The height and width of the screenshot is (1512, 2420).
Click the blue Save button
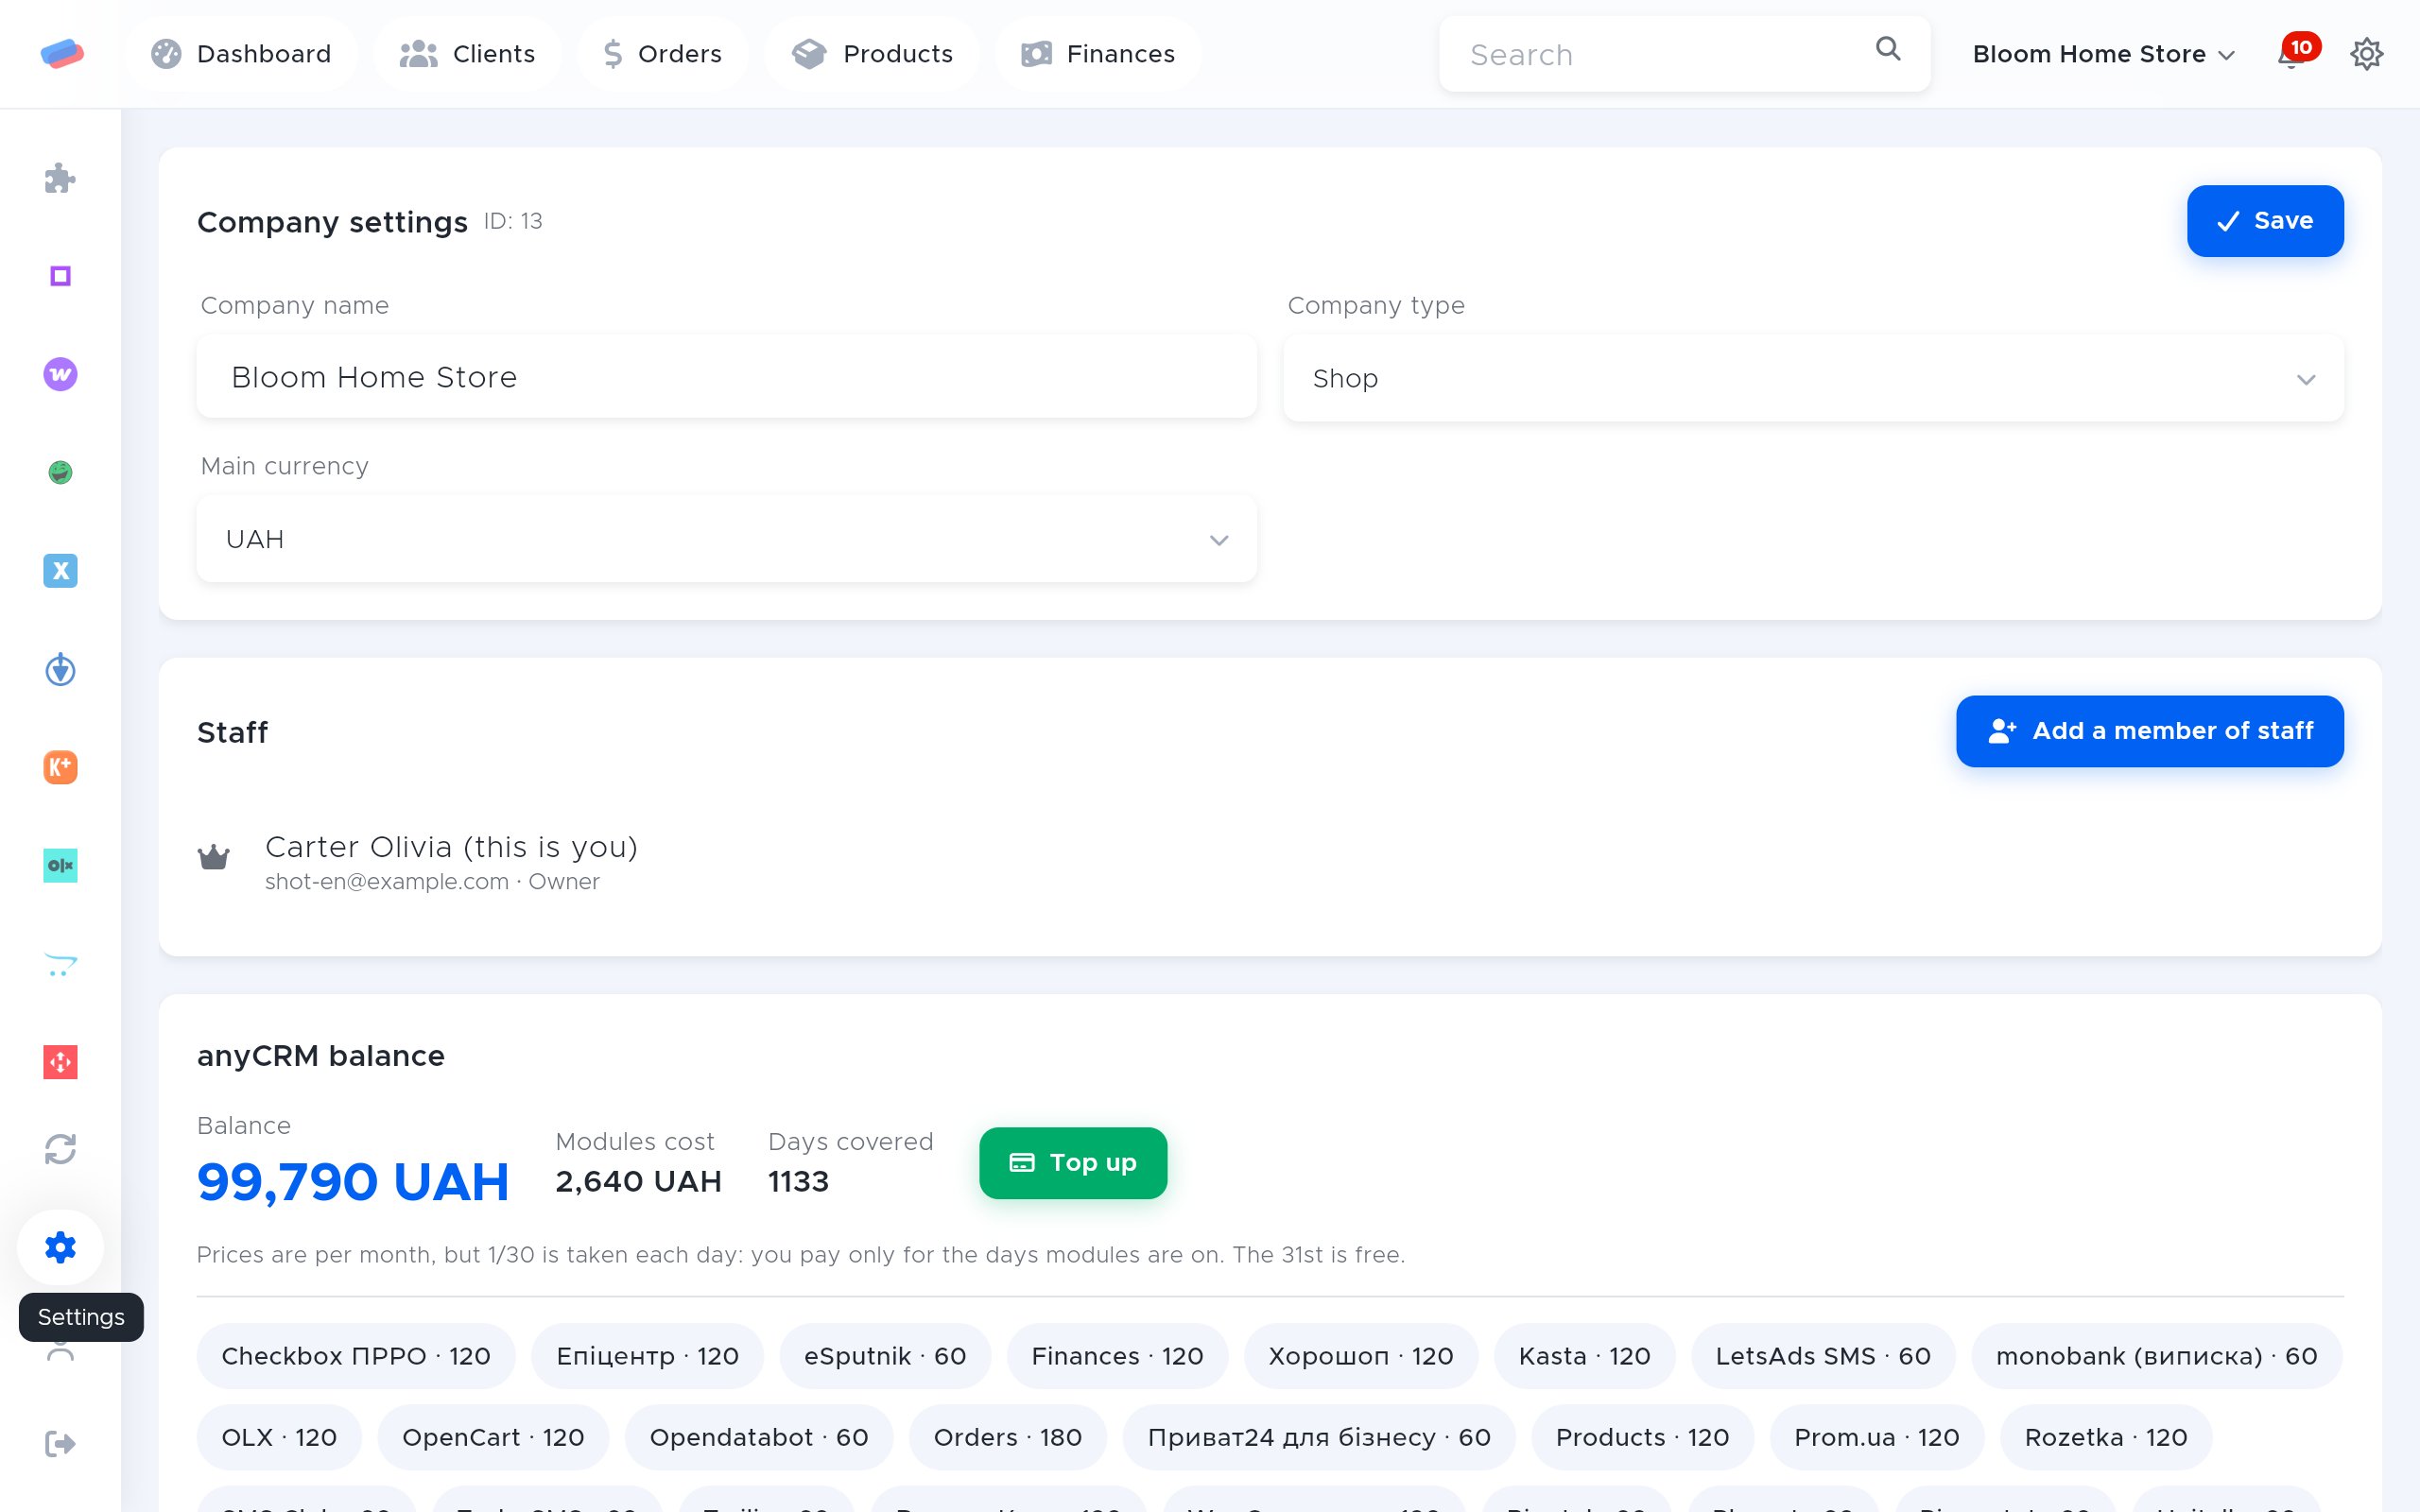(x=2264, y=221)
